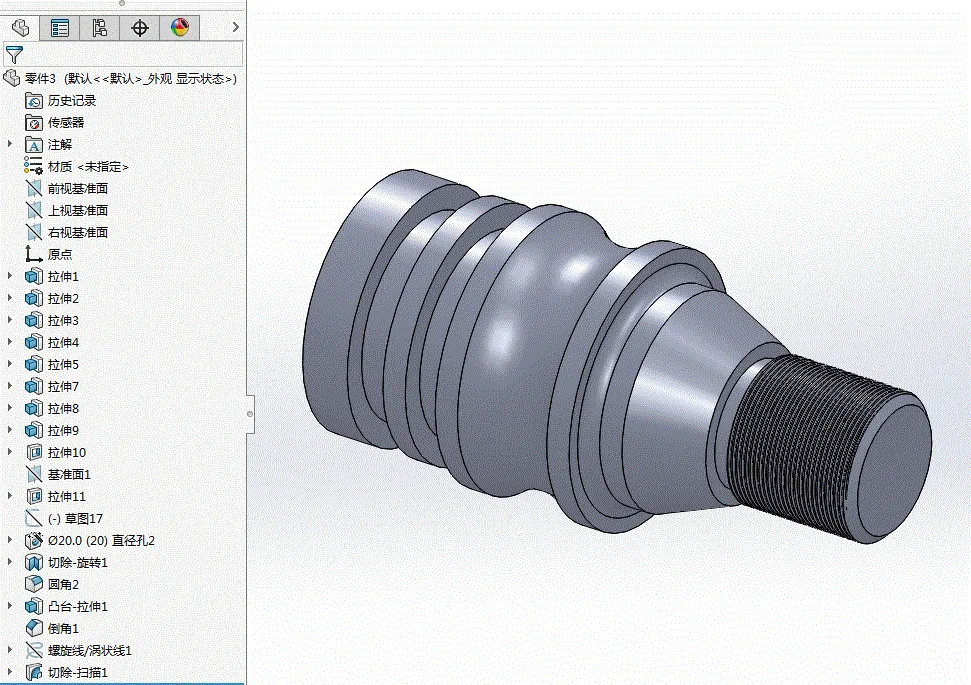Click the panel collapse handle on the splitter
The width and height of the screenshot is (971, 685).
(x=250, y=414)
